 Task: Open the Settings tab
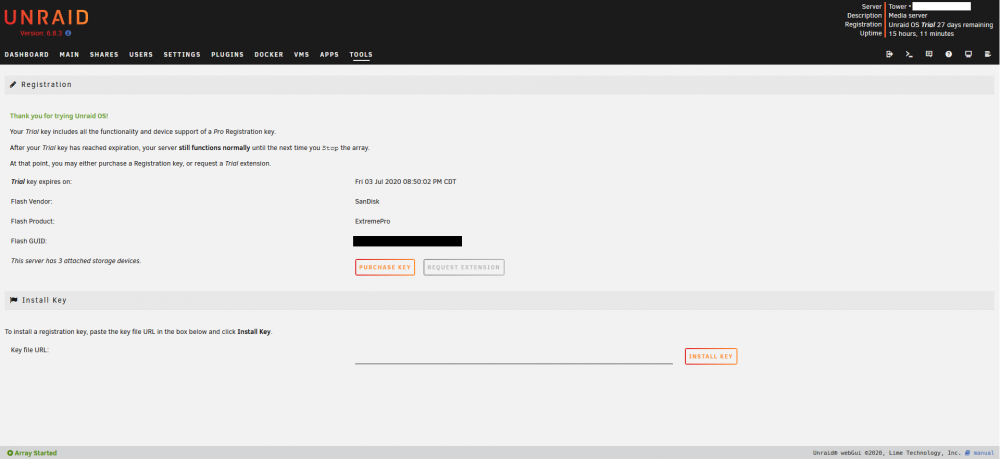point(182,55)
